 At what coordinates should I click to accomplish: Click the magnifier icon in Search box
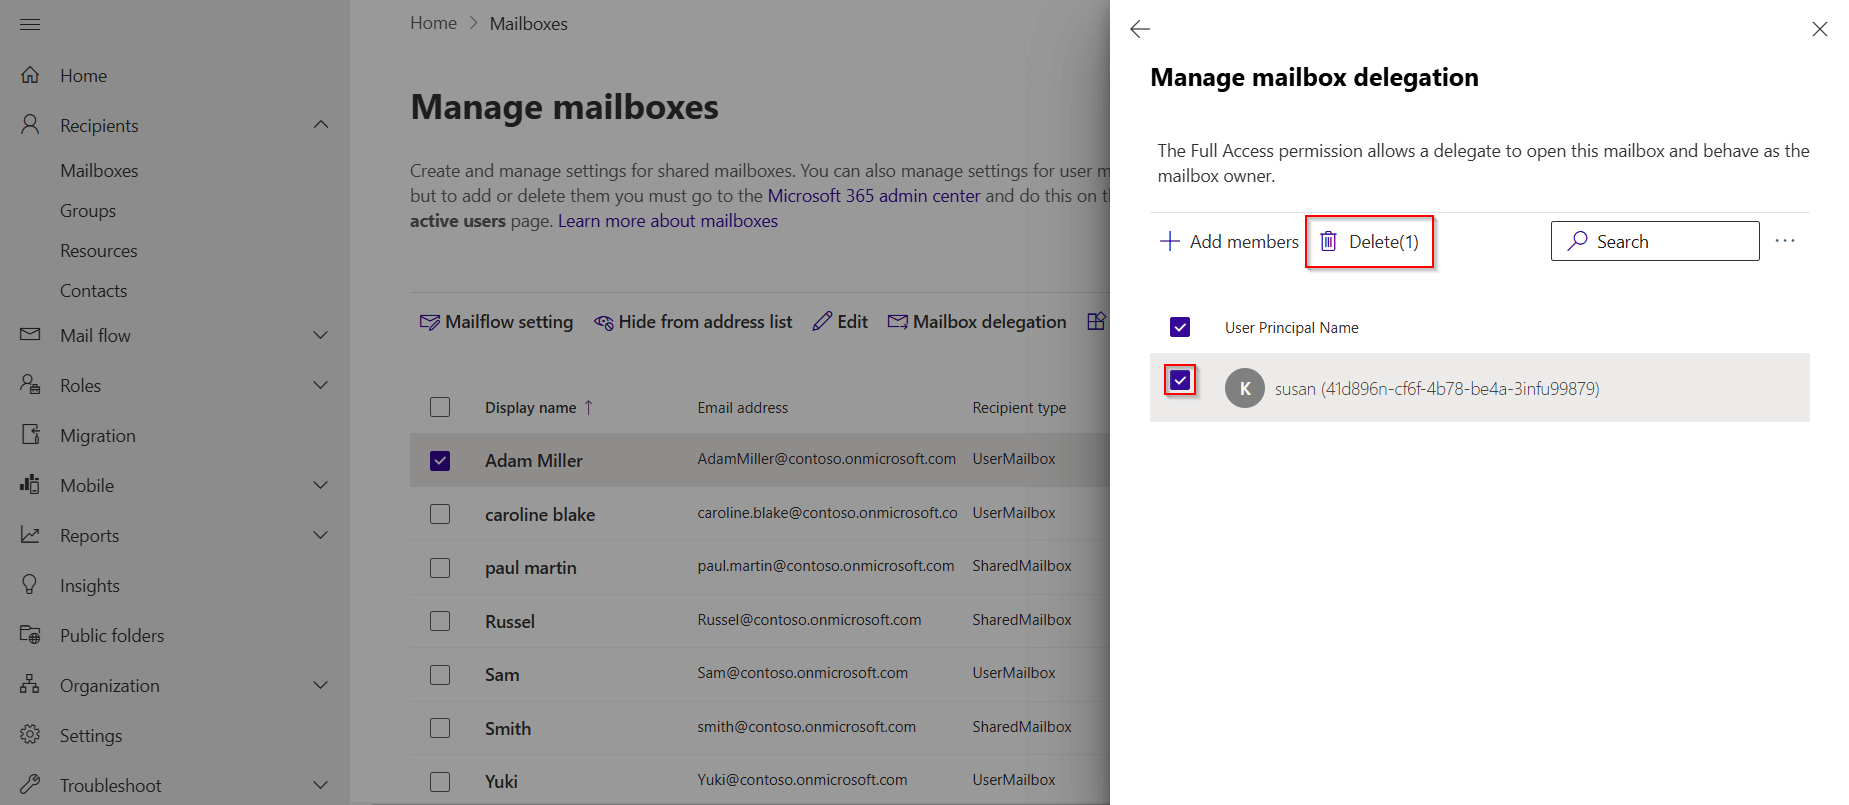1577,241
